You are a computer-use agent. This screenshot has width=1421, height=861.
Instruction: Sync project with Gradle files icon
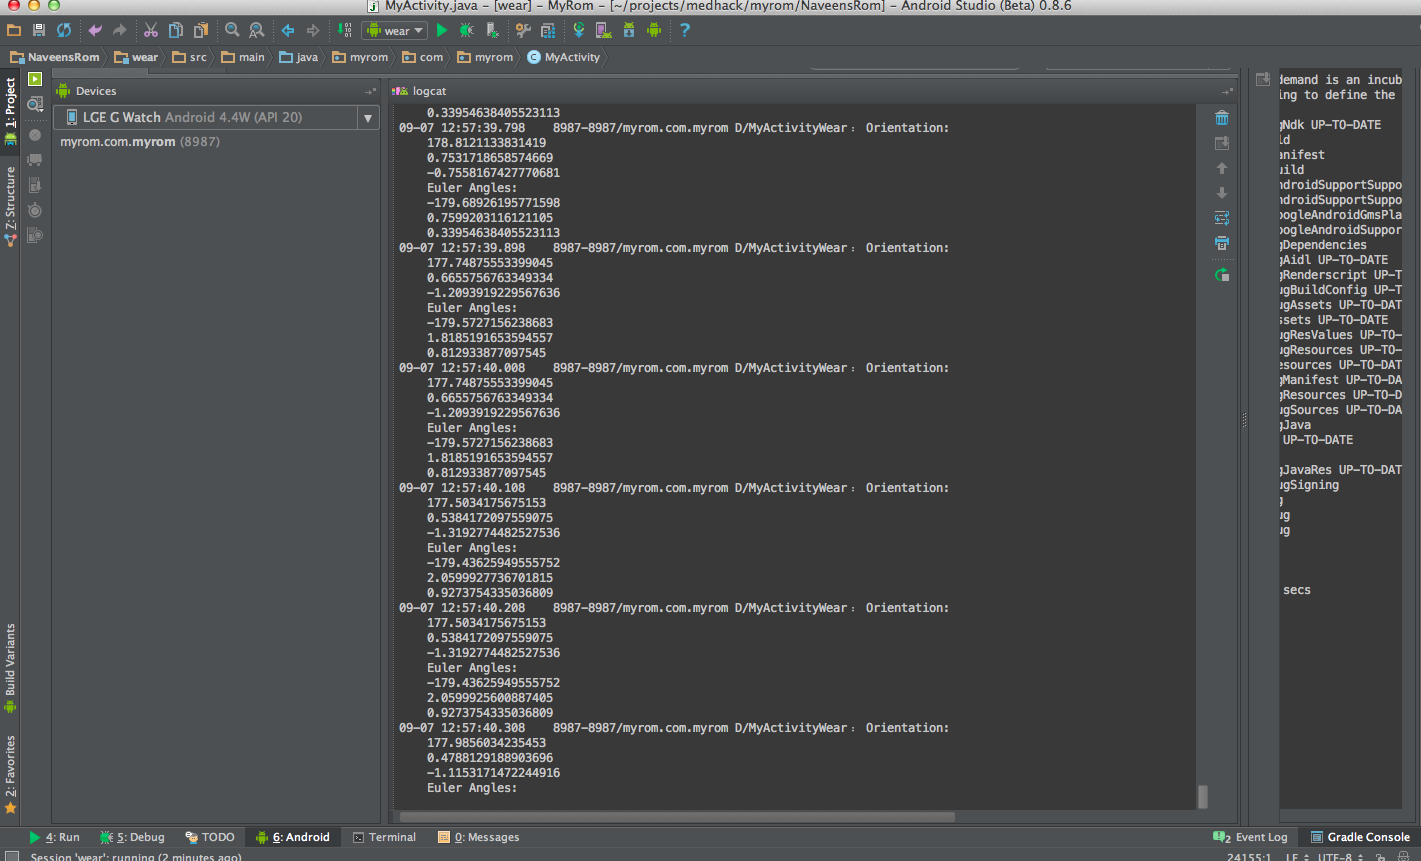579,30
